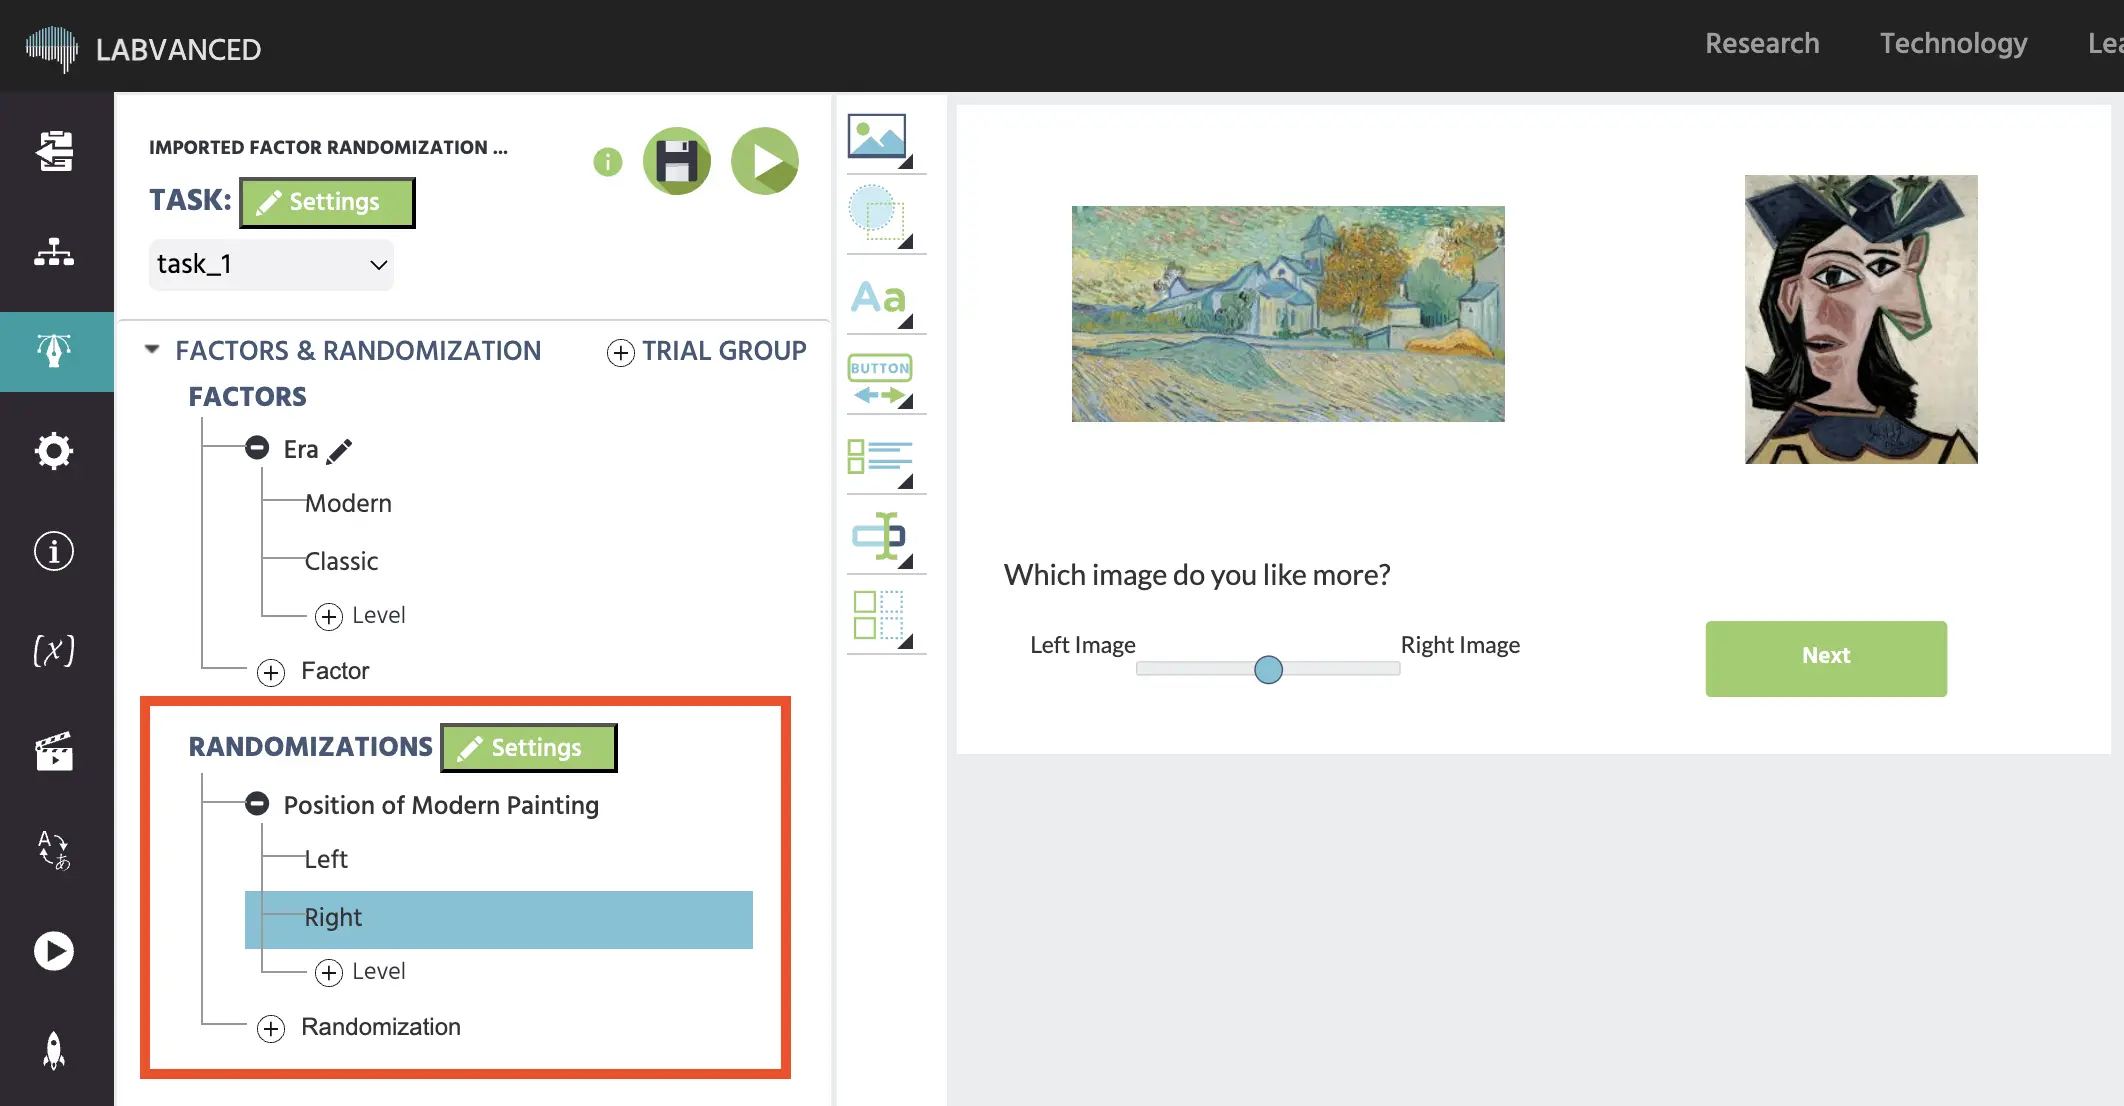Click the 'Left Image' label
The height and width of the screenshot is (1106, 2124).
point(1083,645)
